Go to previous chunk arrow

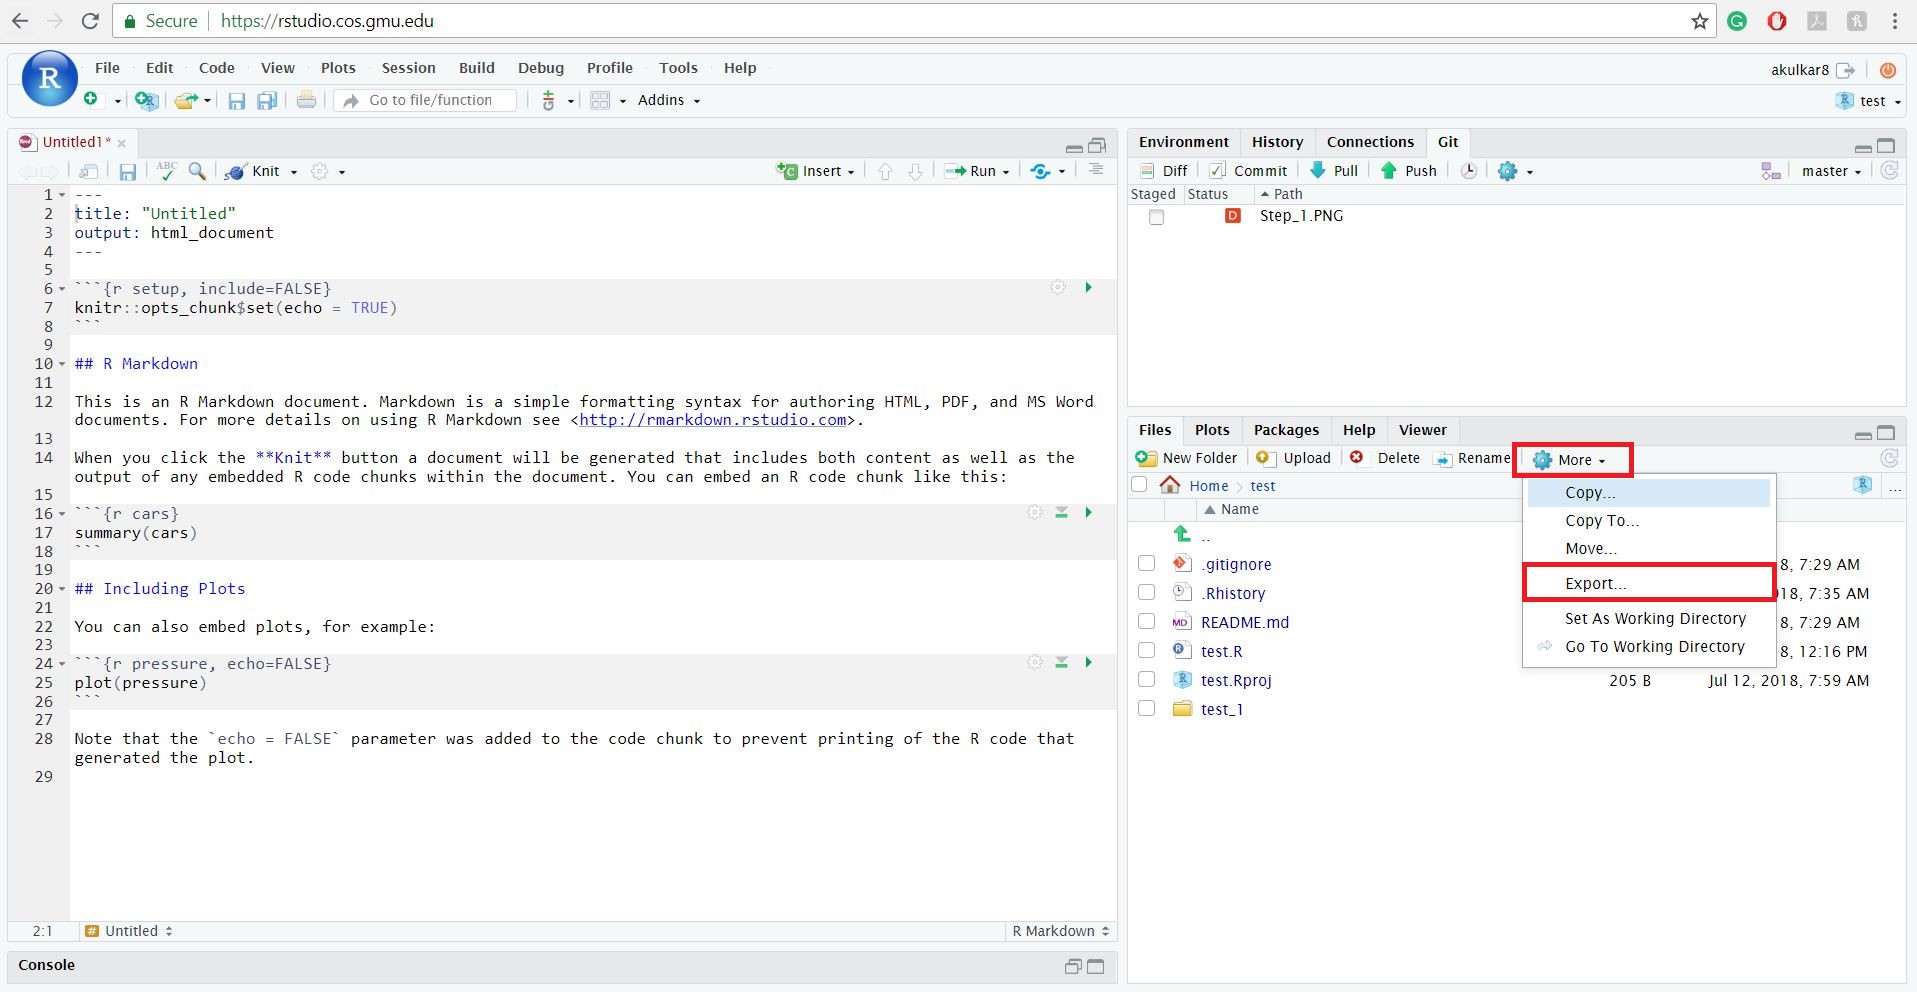(x=885, y=171)
